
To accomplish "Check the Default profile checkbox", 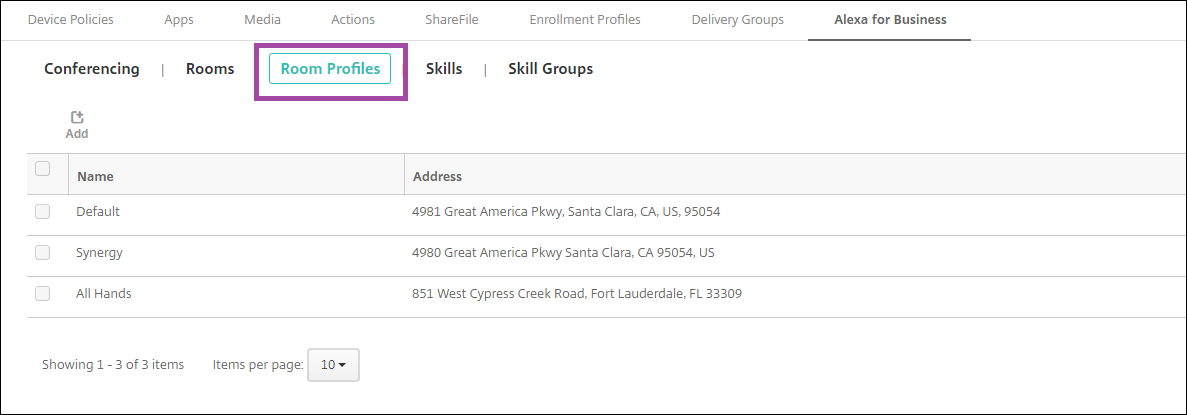I will coord(43,212).
